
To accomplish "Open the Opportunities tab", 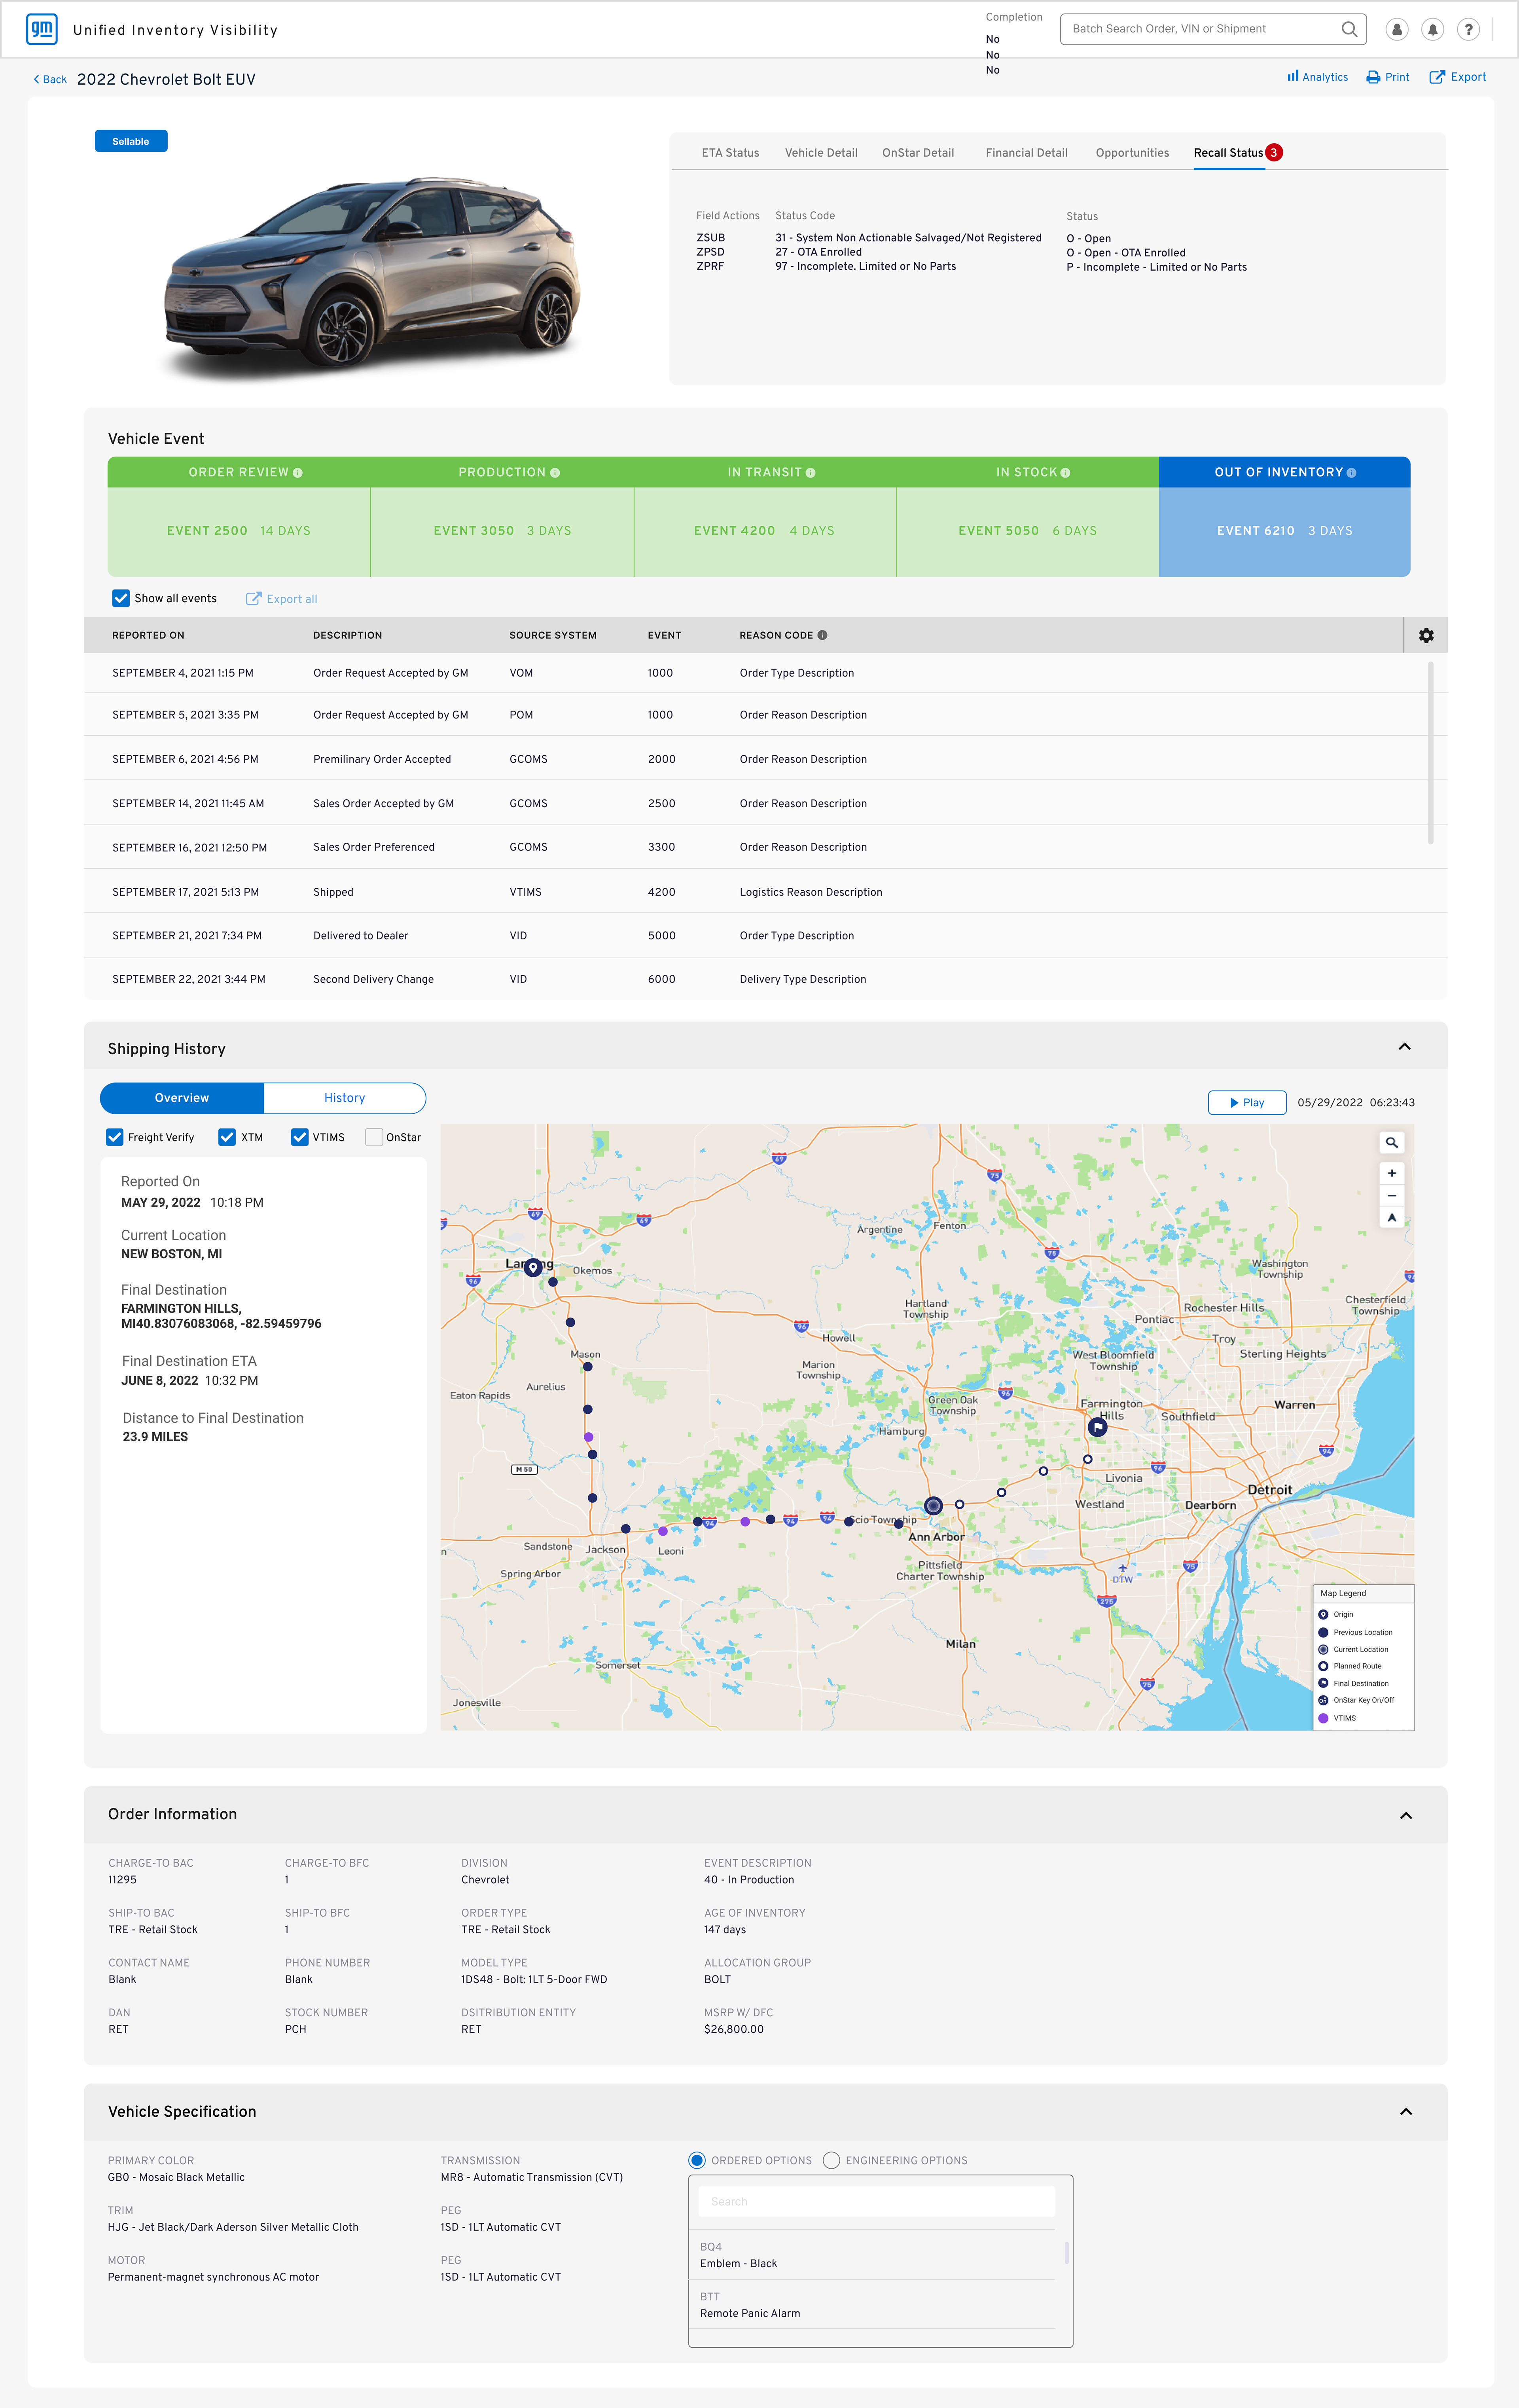I will pos(1132,153).
